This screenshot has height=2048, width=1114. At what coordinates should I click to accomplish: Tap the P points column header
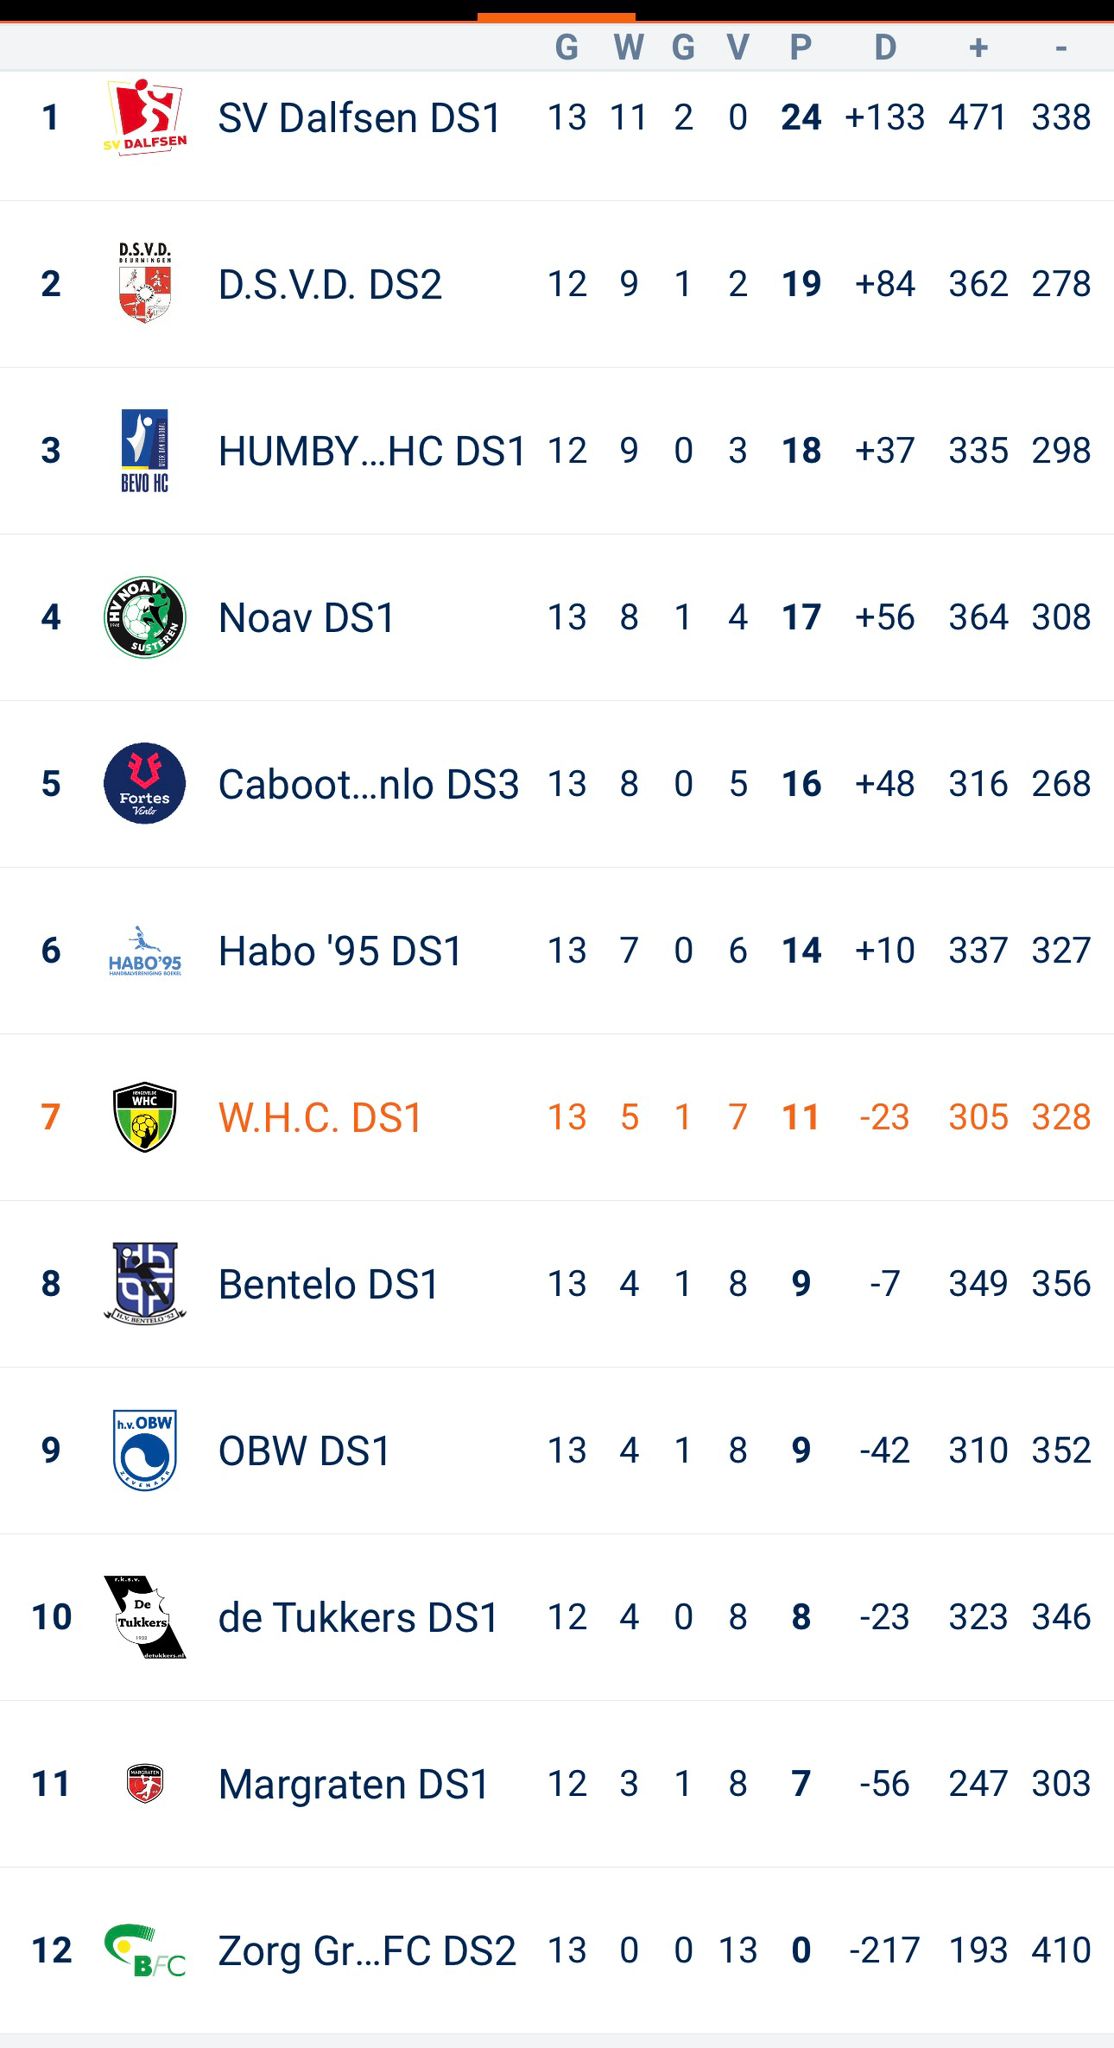[x=800, y=47]
